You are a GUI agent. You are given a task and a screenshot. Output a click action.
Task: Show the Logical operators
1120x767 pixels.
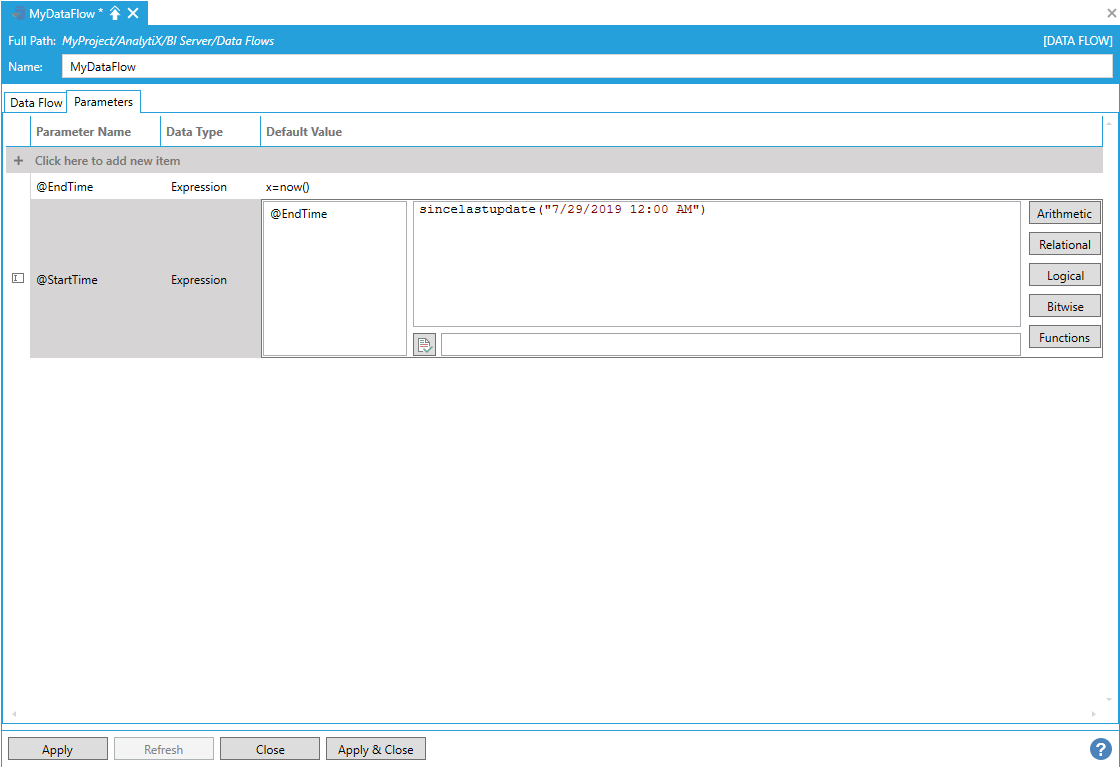[x=1064, y=275]
